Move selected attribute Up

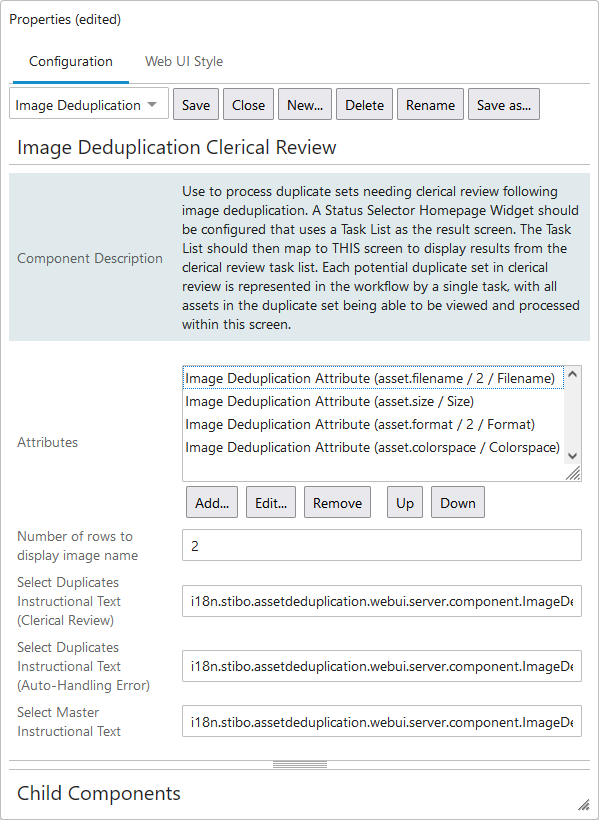click(405, 503)
